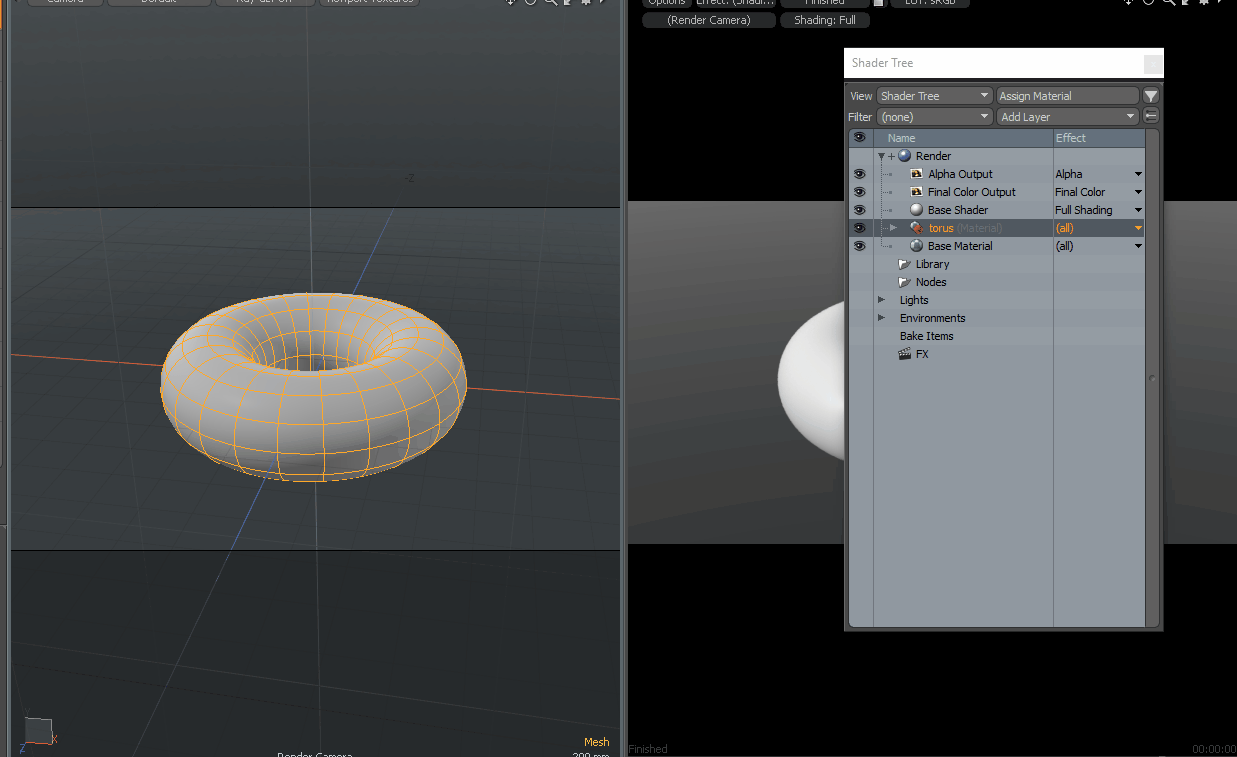Click the orange Mesh label in viewport
1237x757 pixels.
(597, 742)
